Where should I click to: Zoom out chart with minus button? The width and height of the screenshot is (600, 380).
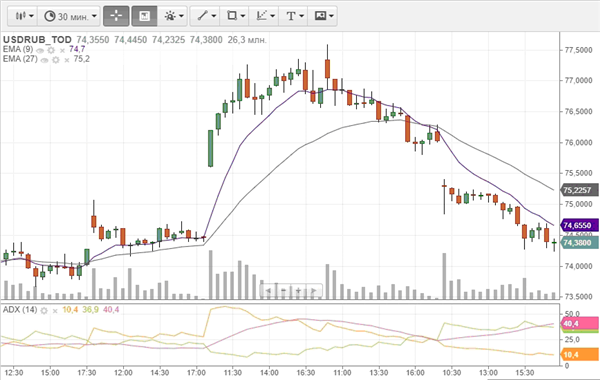[x=284, y=291]
